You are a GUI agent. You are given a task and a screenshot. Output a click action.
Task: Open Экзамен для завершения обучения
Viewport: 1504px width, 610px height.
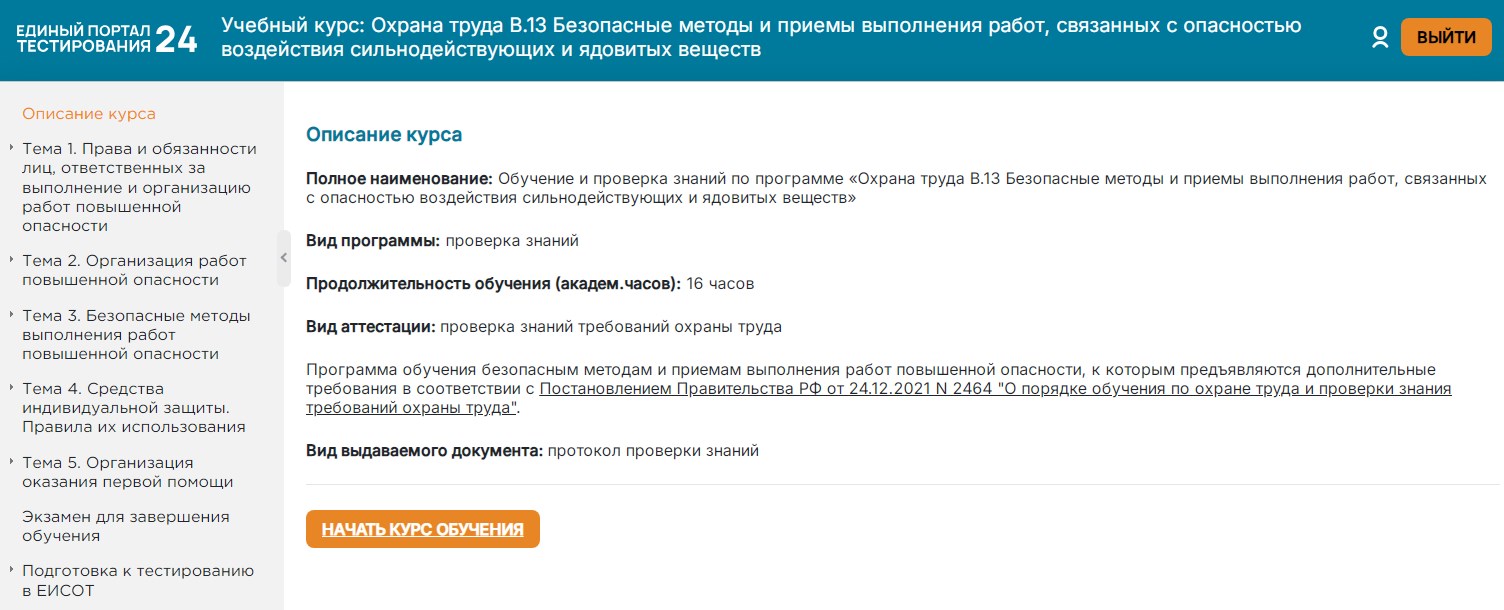coord(125,526)
